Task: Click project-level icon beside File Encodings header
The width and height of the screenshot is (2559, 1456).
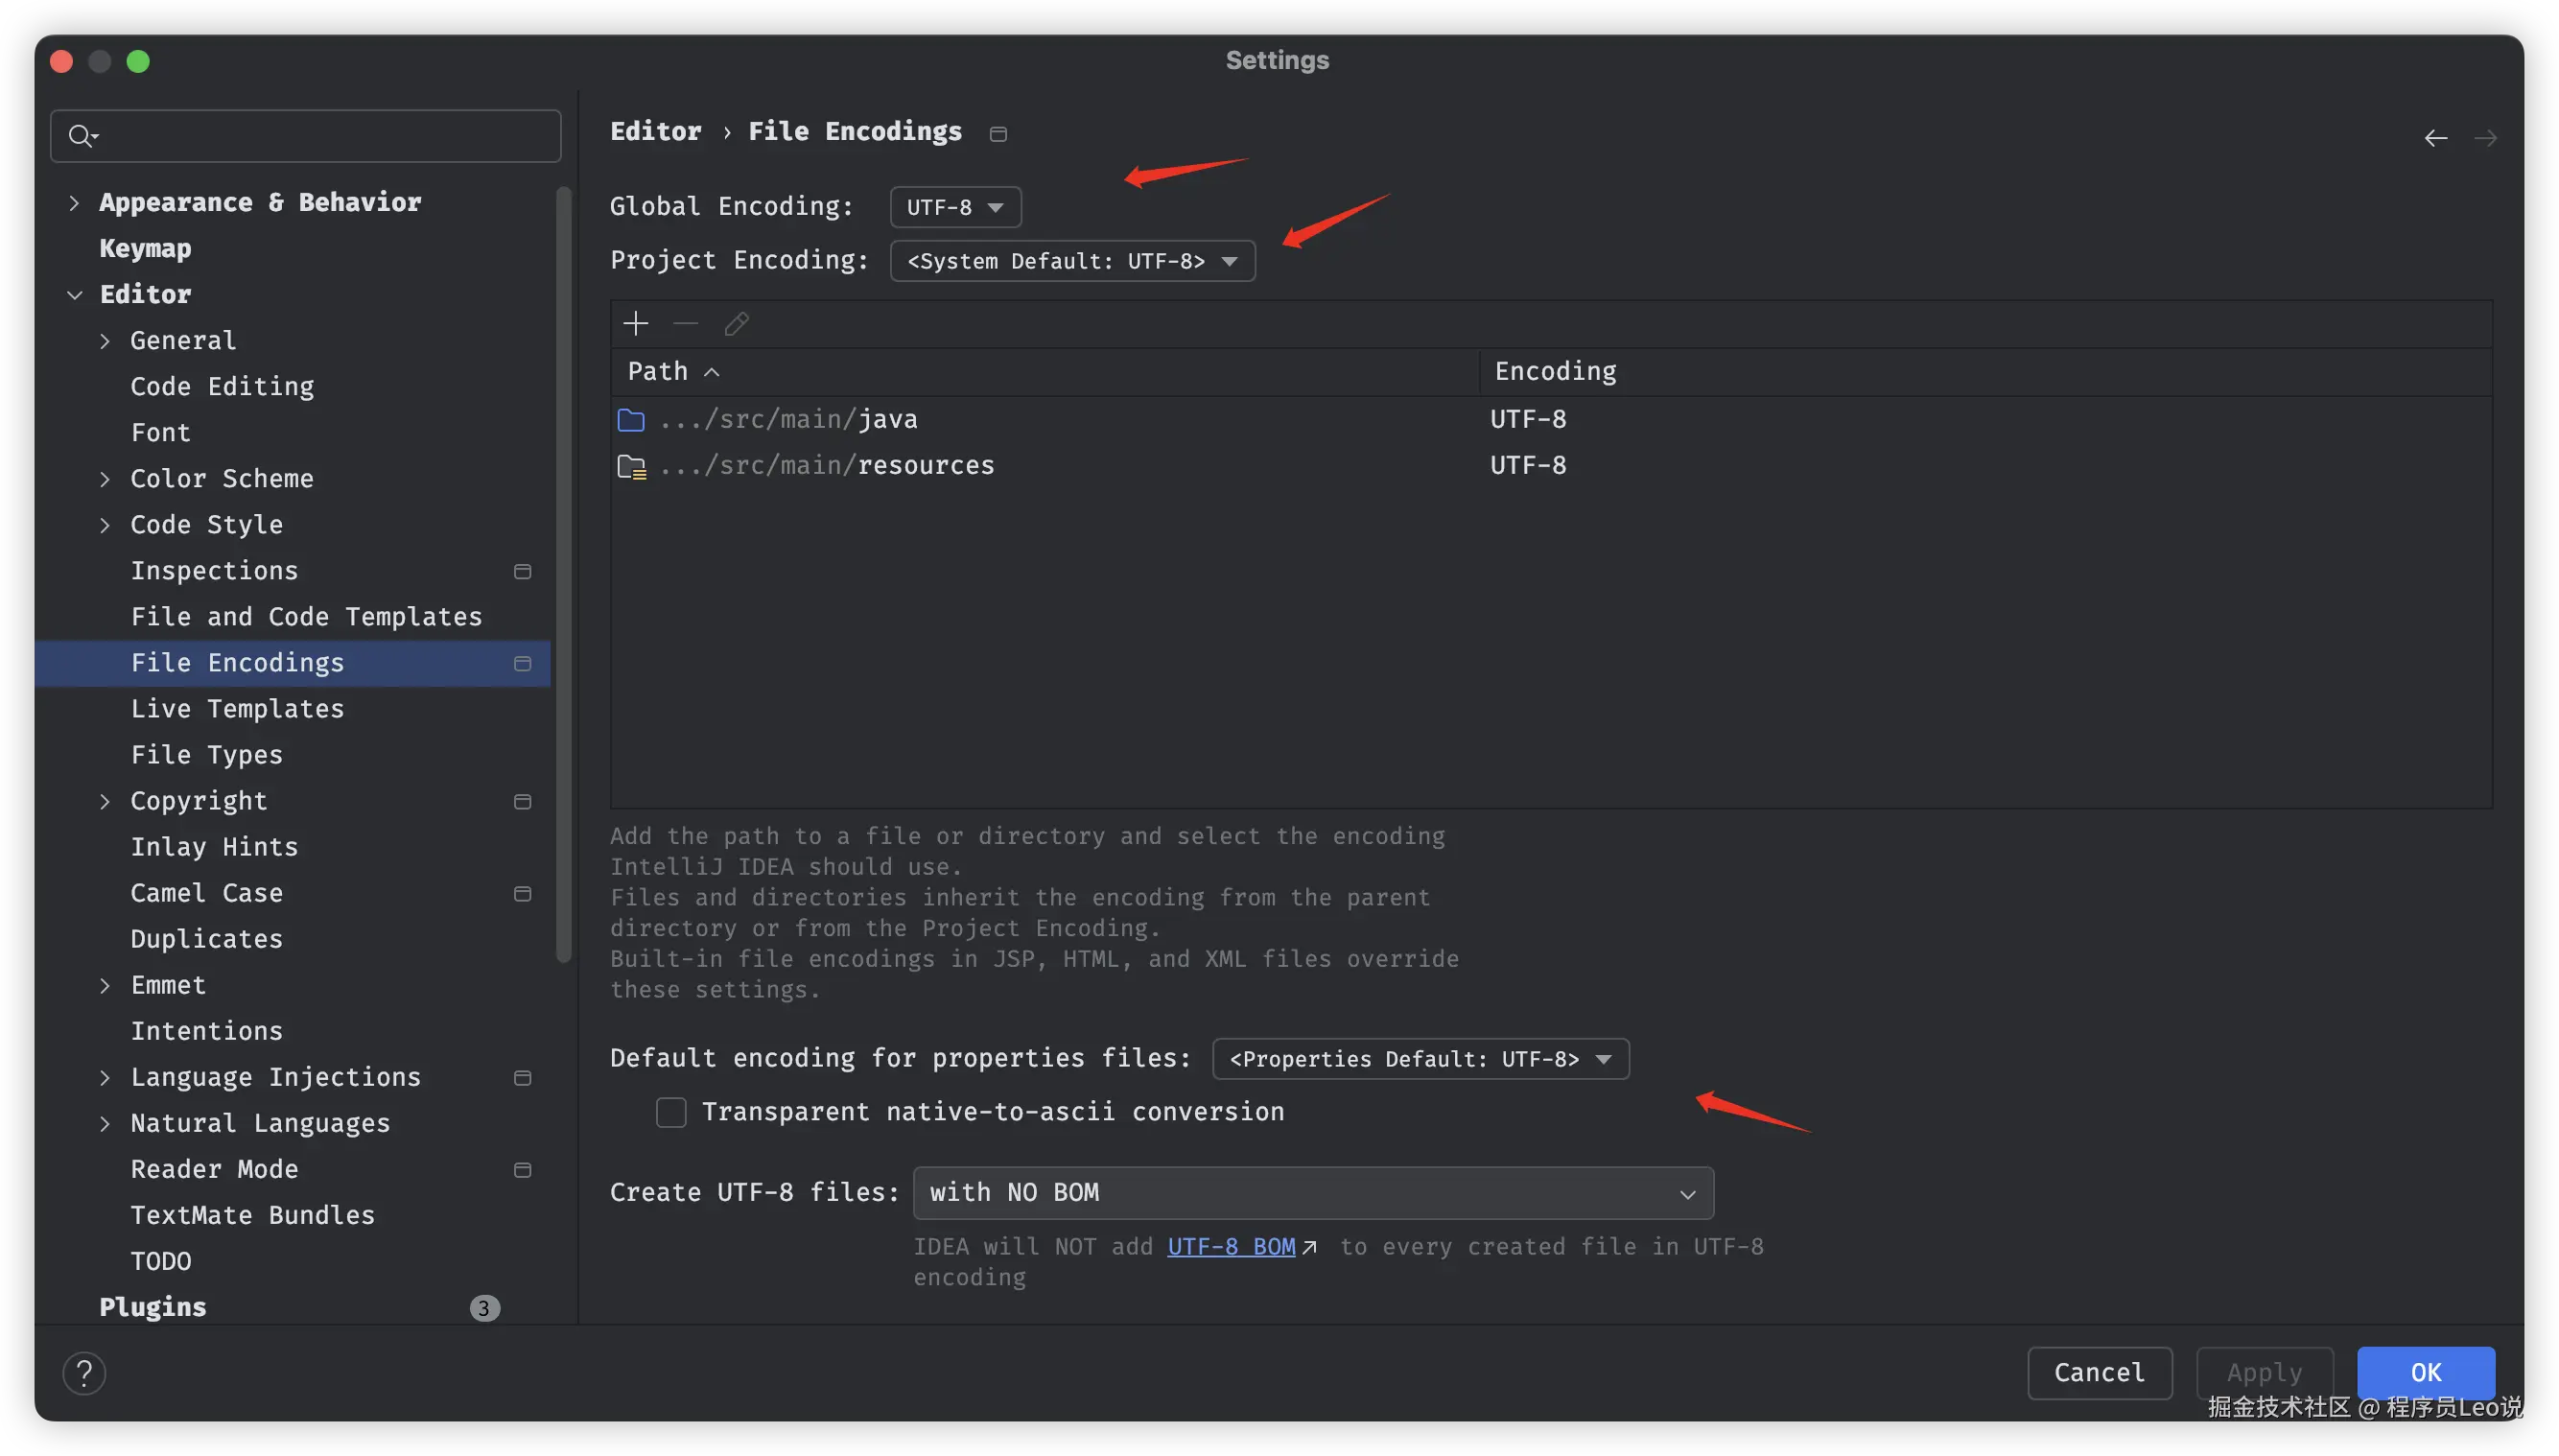Action: [998, 134]
